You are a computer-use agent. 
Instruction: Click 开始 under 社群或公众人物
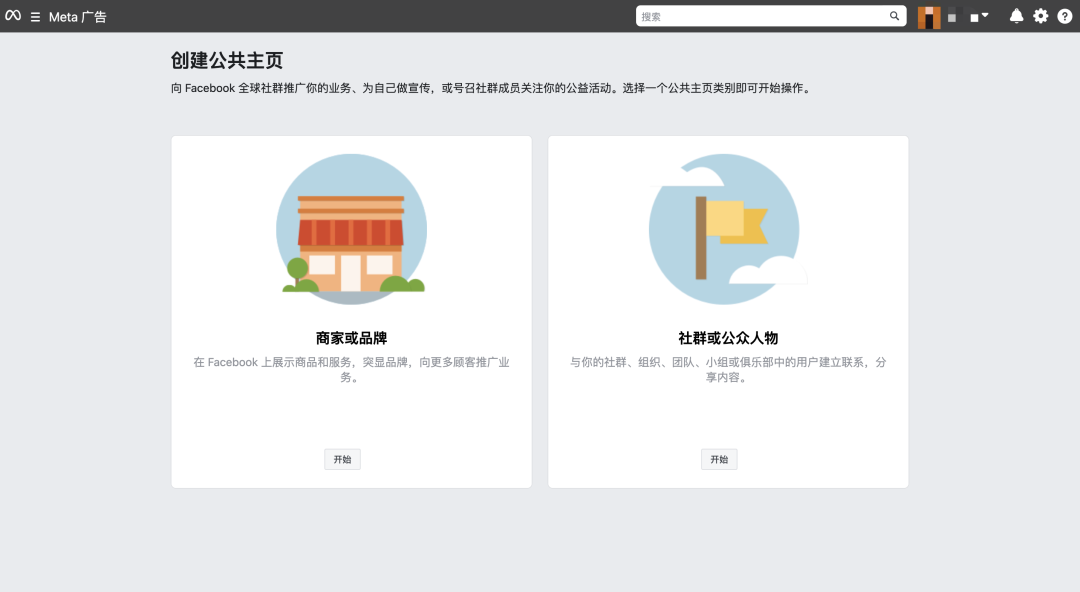718,459
